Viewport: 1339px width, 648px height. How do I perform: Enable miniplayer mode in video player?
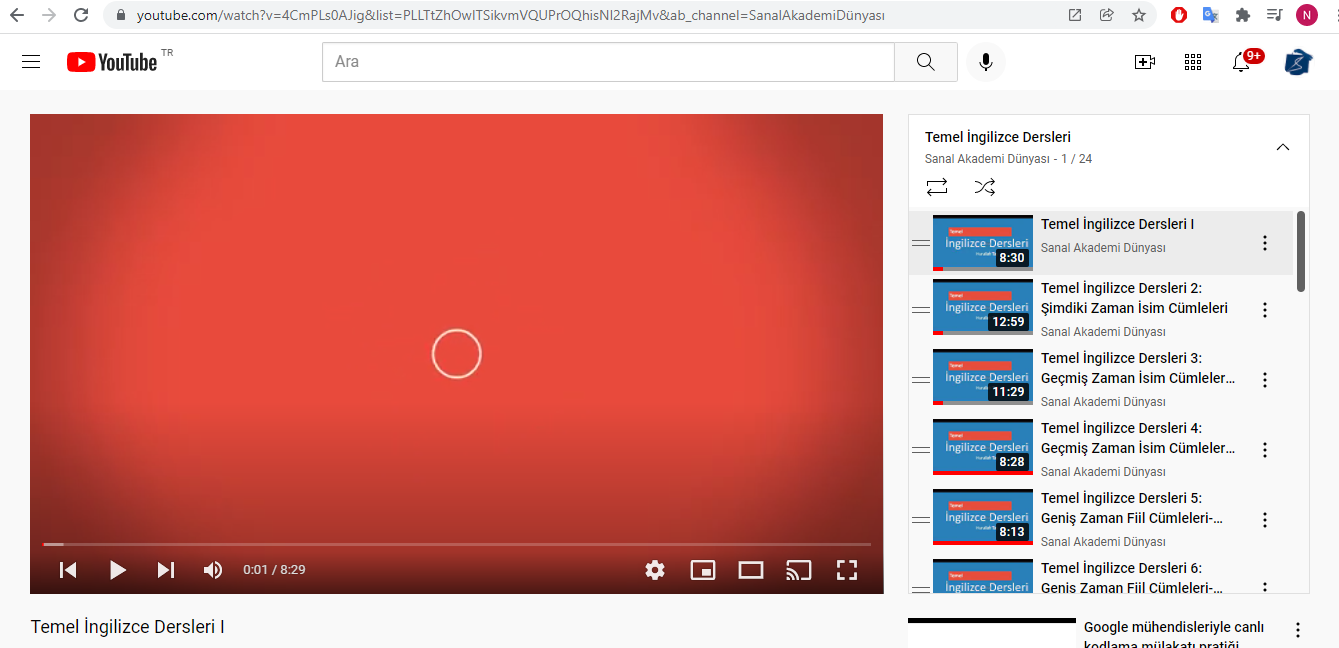click(x=703, y=570)
